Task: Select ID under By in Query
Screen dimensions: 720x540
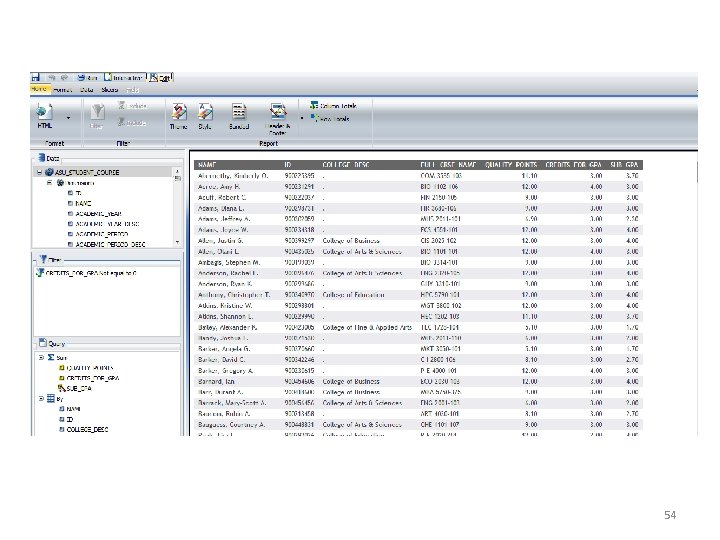Action: click(x=66, y=419)
